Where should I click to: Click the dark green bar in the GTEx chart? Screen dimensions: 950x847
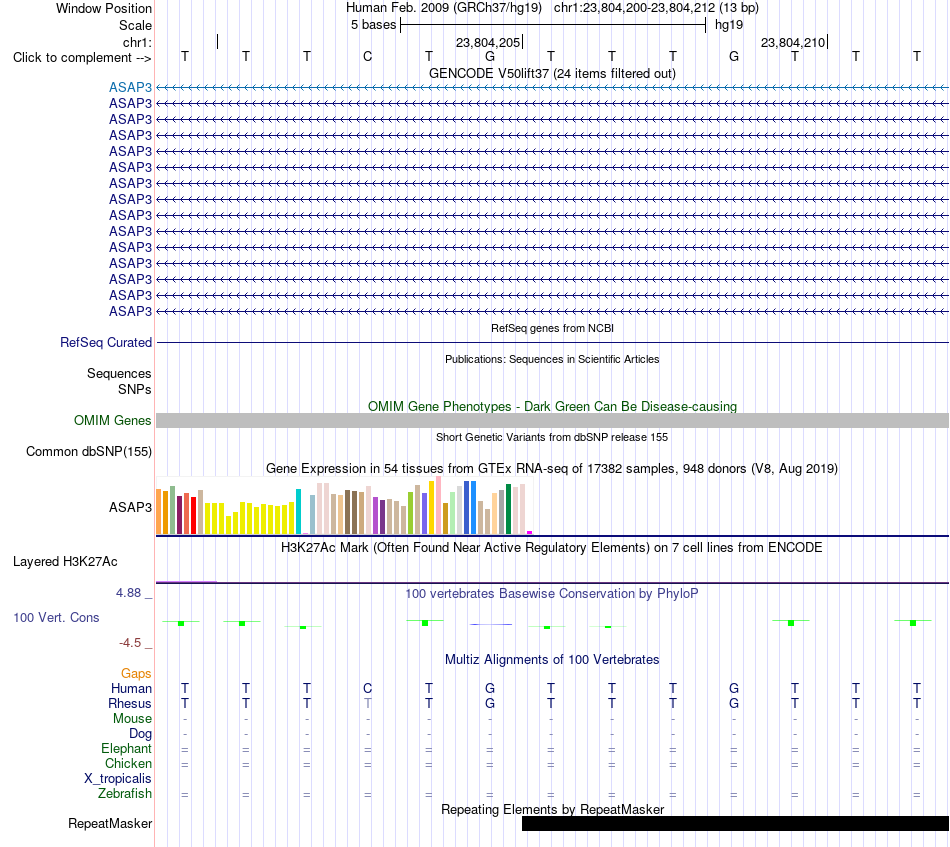tap(508, 509)
